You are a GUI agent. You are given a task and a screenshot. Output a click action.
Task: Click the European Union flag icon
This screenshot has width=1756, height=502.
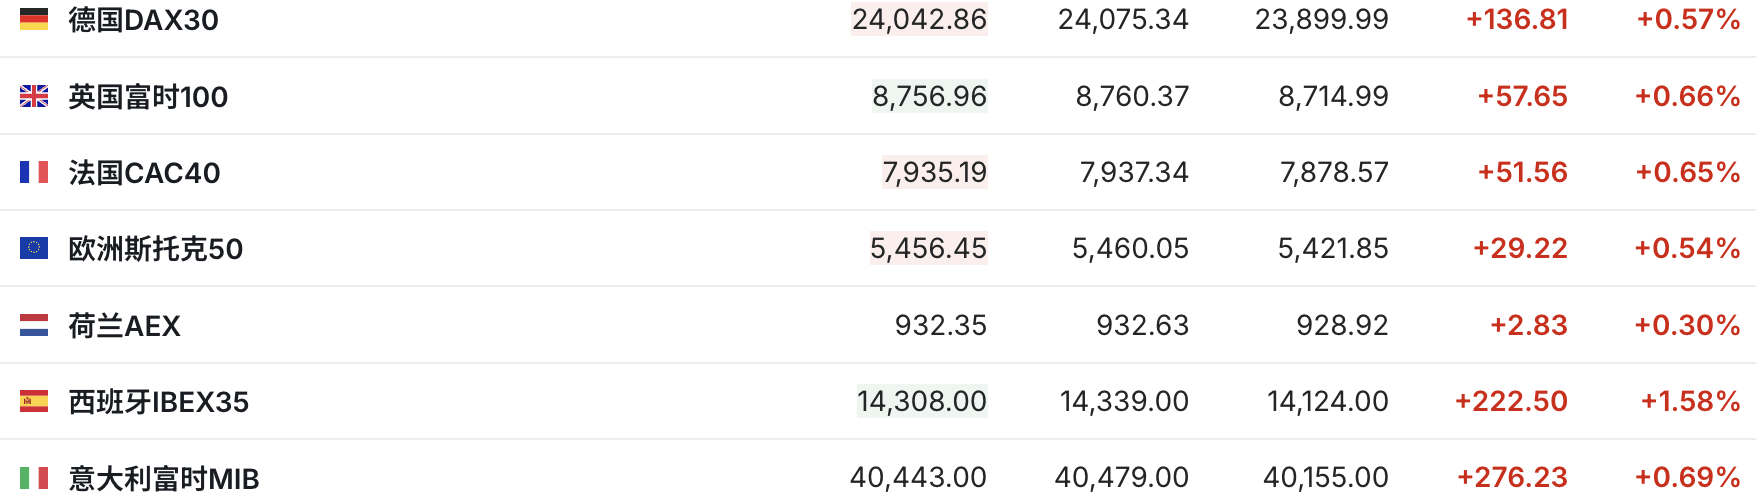pos(34,248)
